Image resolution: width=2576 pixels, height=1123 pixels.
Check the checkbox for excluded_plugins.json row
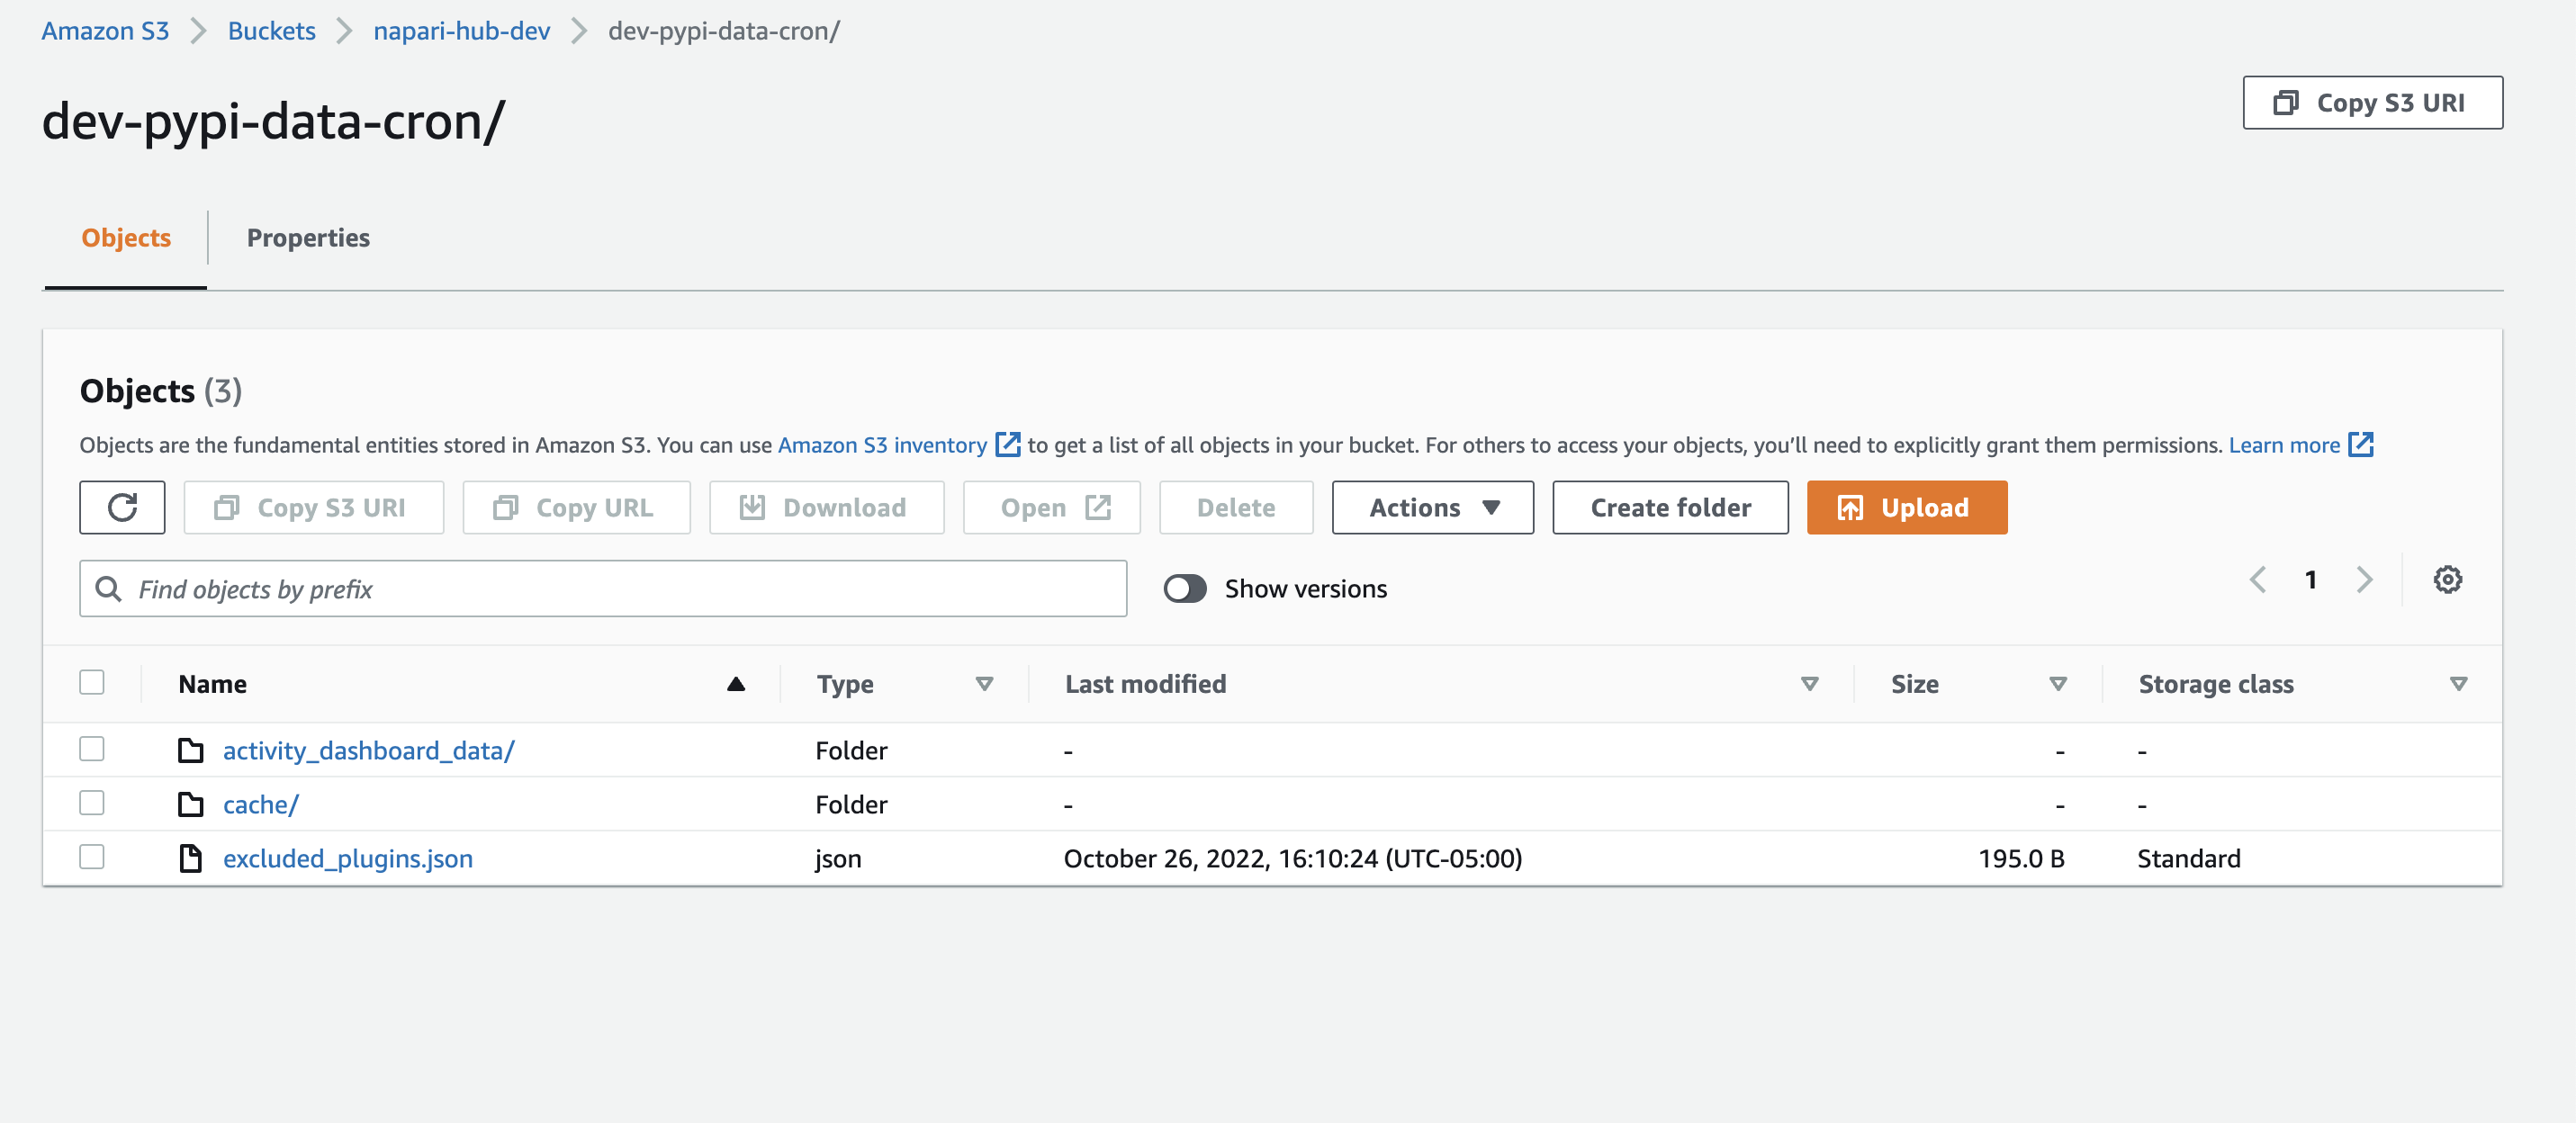pos(91,857)
